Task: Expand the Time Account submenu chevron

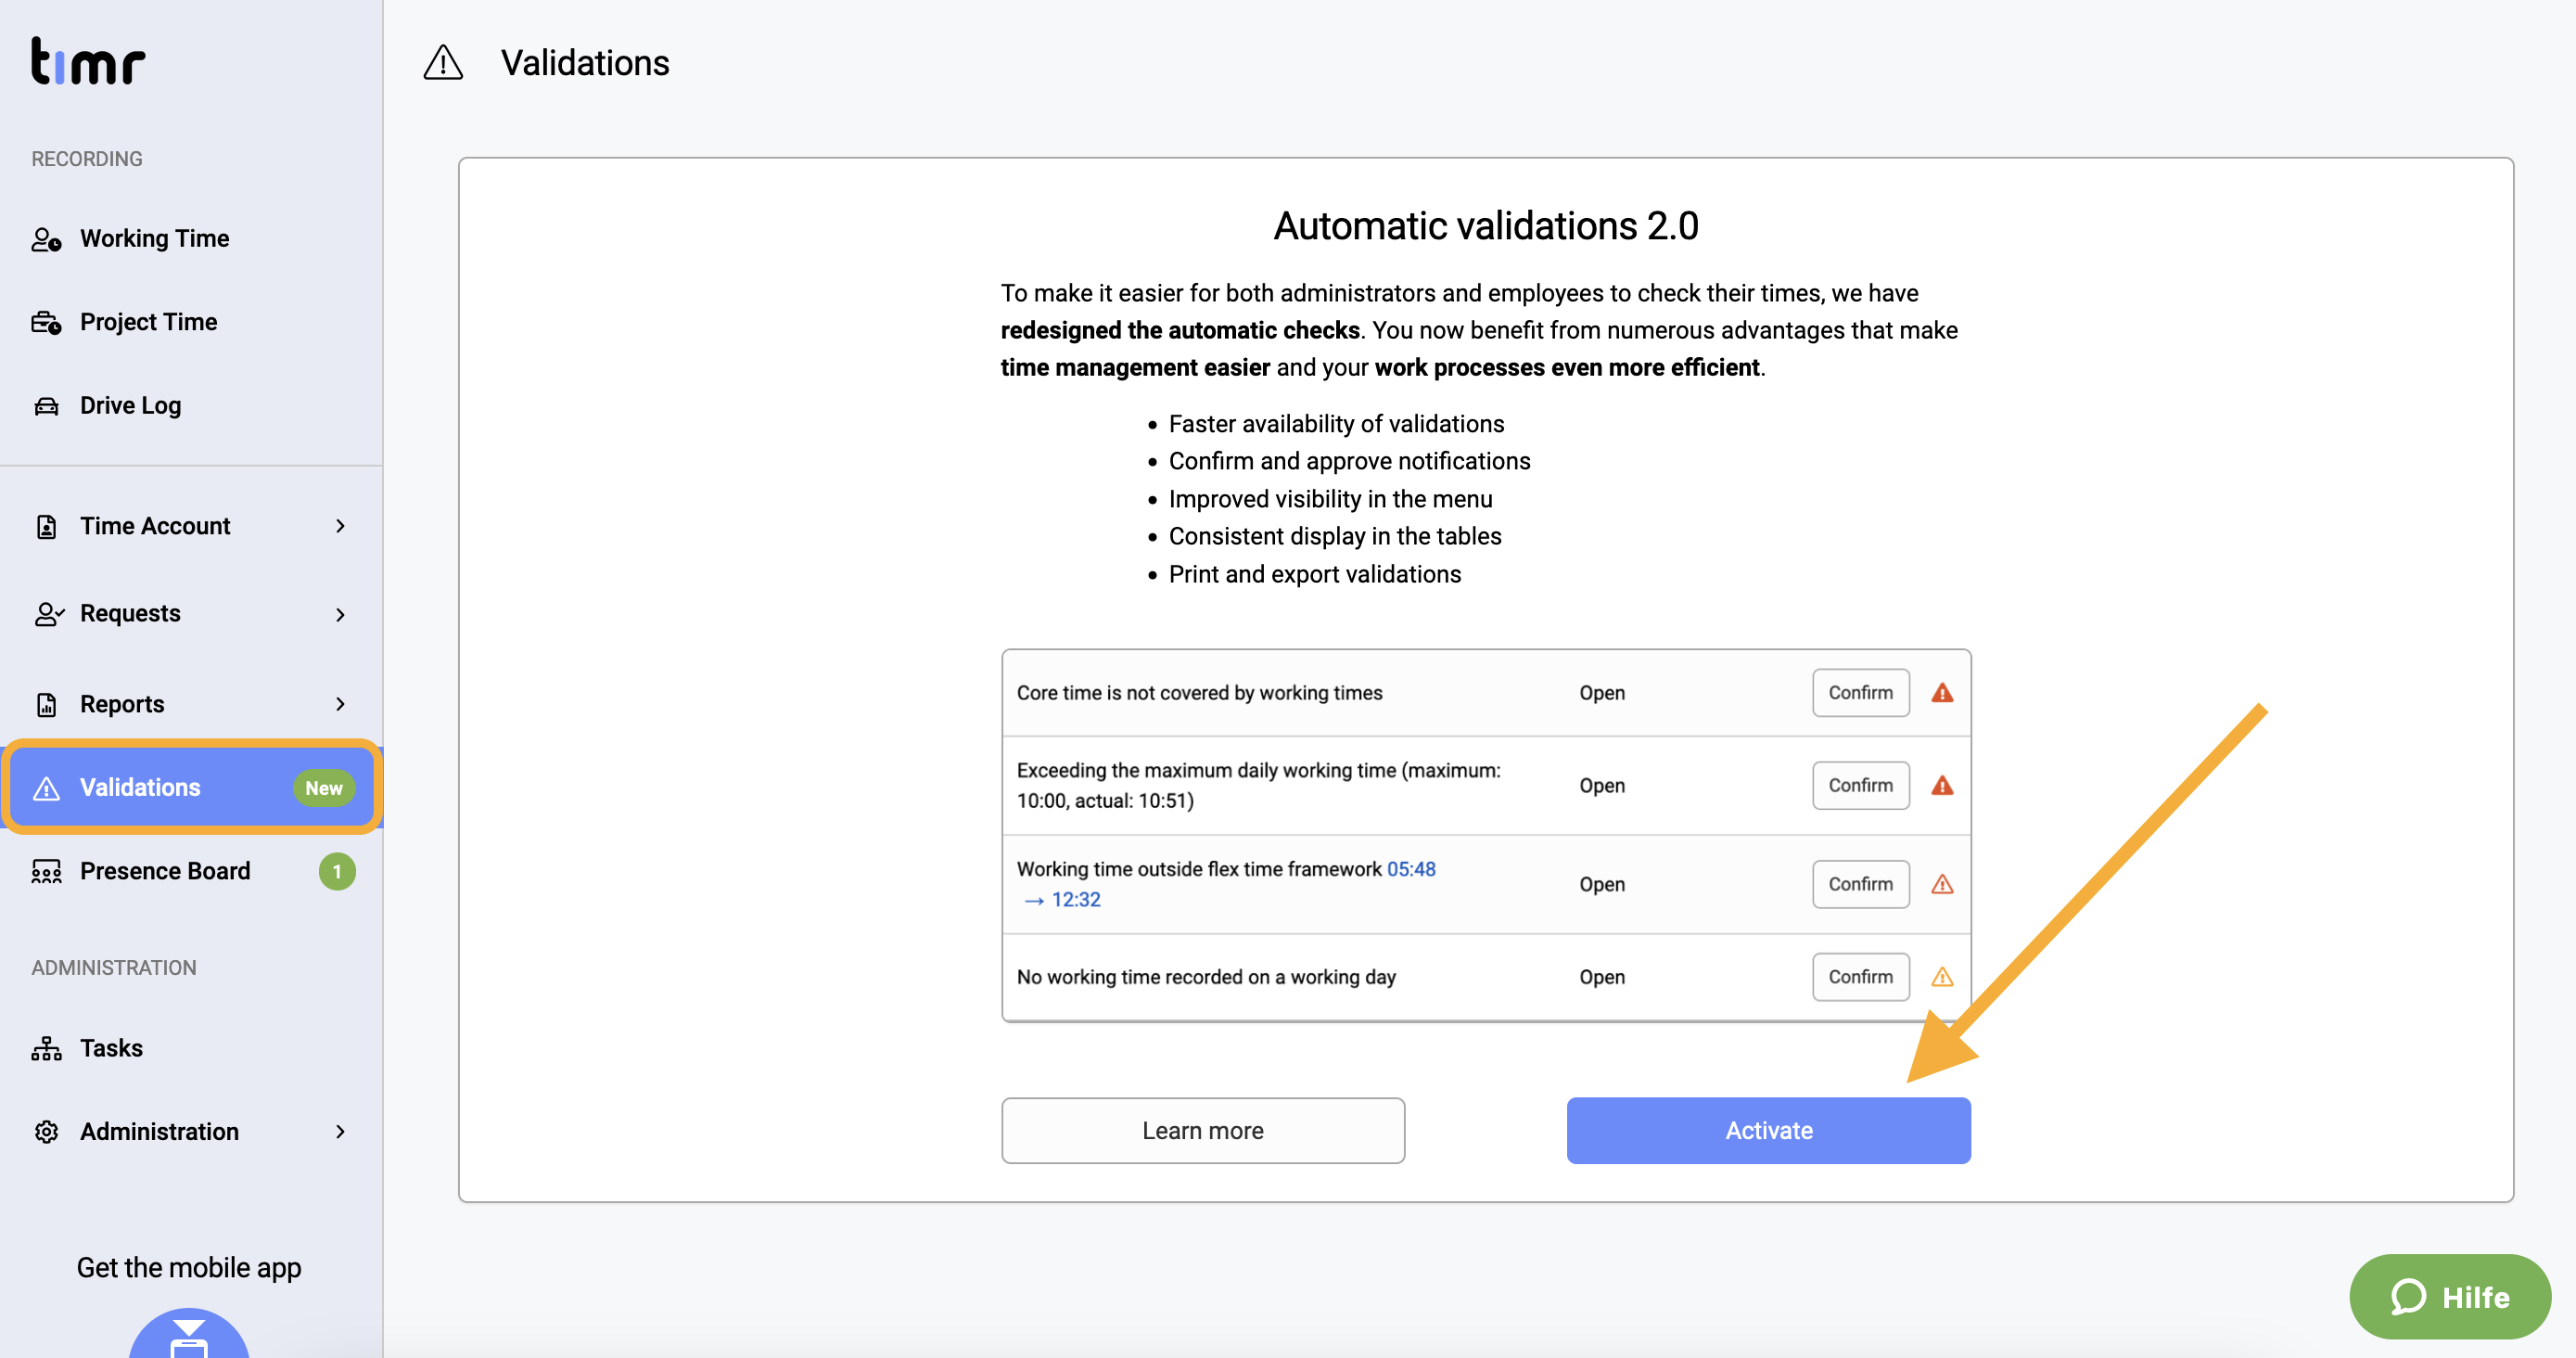Action: point(340,526)
